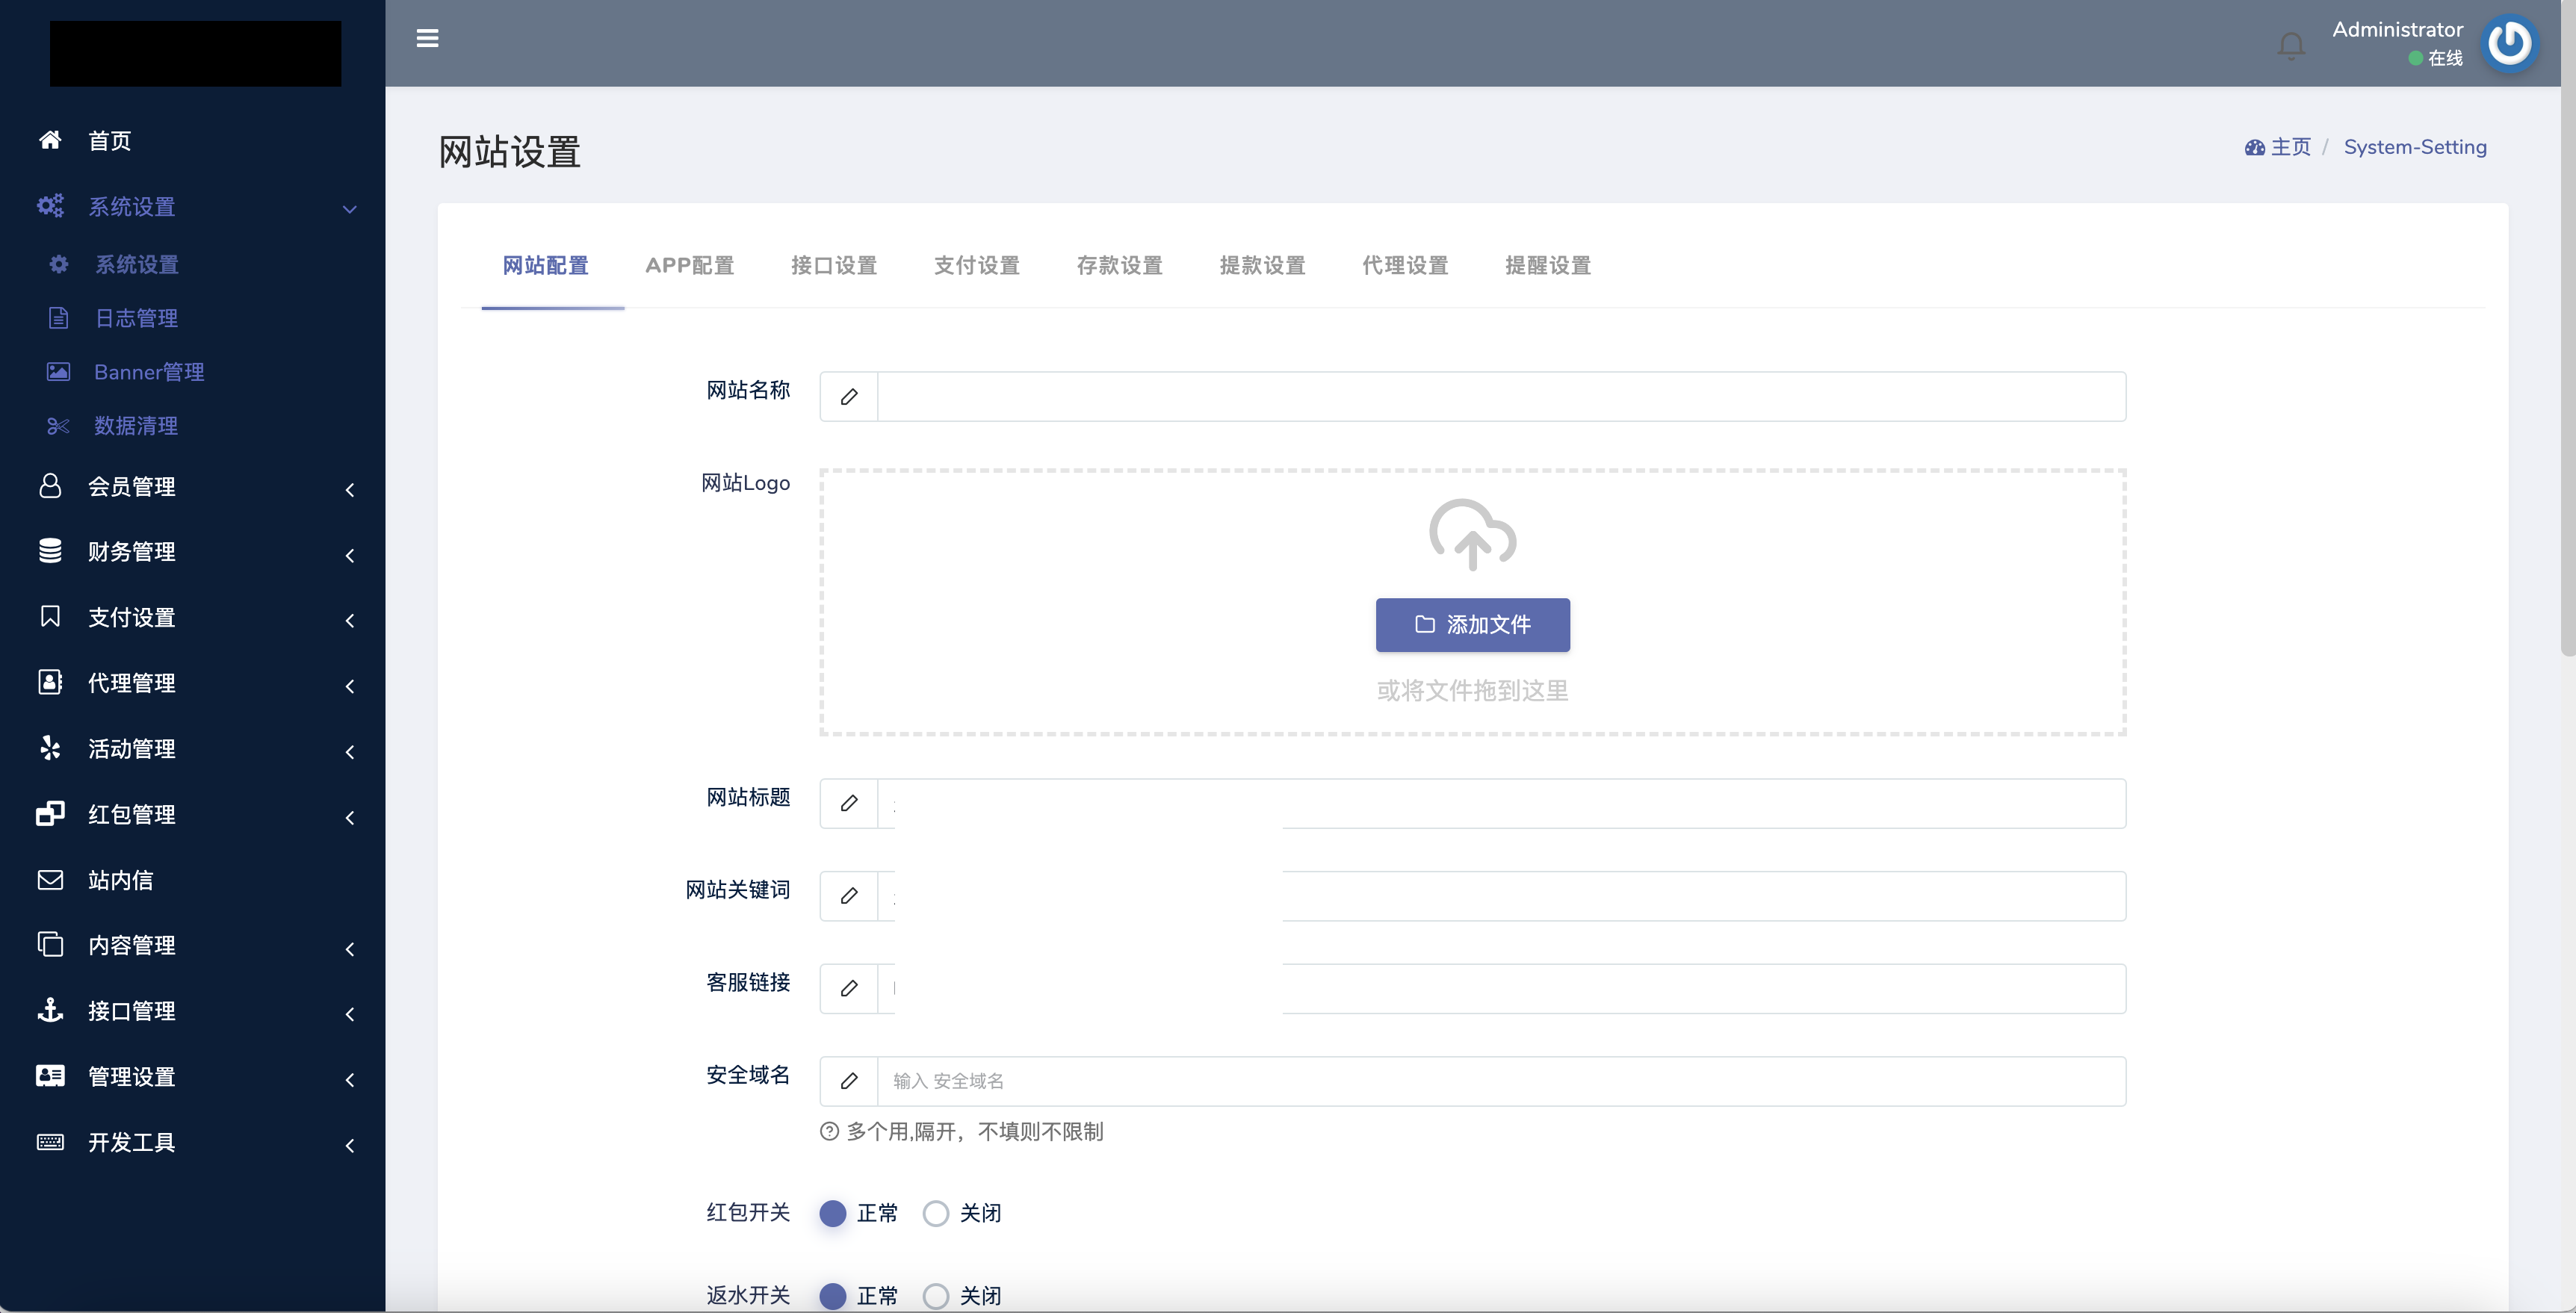Set 红包开关 to 关闭
The height and width of the screenshot is (1313, 2576).
pyautogui.click(x=936, y=1213)
